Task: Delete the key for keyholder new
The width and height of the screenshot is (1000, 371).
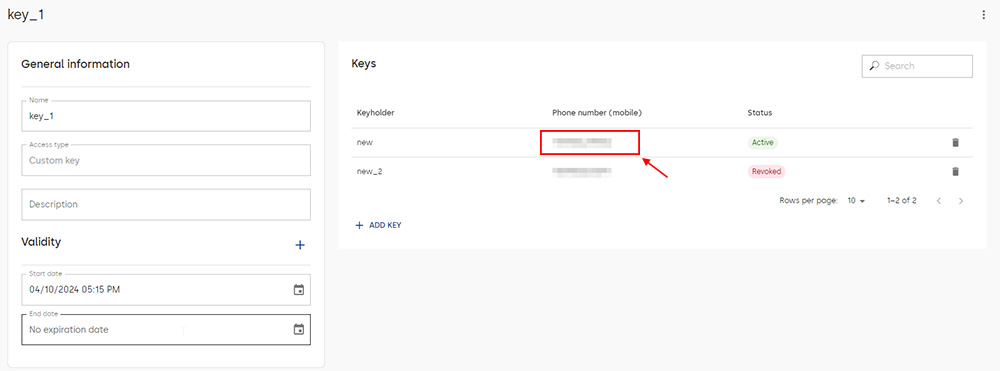Action: pyautogui.click(x=955, y=143)
